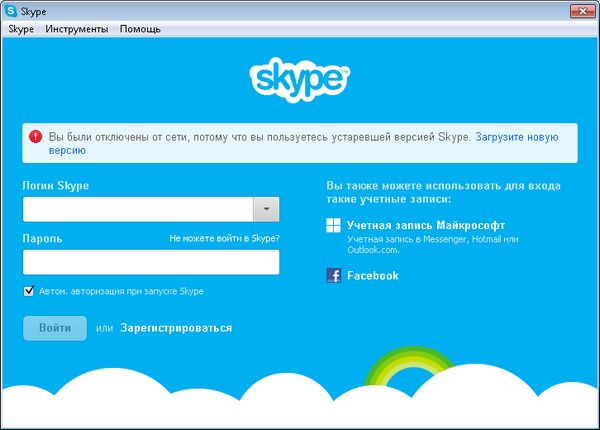The height and width of the screenshot is (430, 600).
Task: Click the 'Пароль' label text
Action: [42, 238]
